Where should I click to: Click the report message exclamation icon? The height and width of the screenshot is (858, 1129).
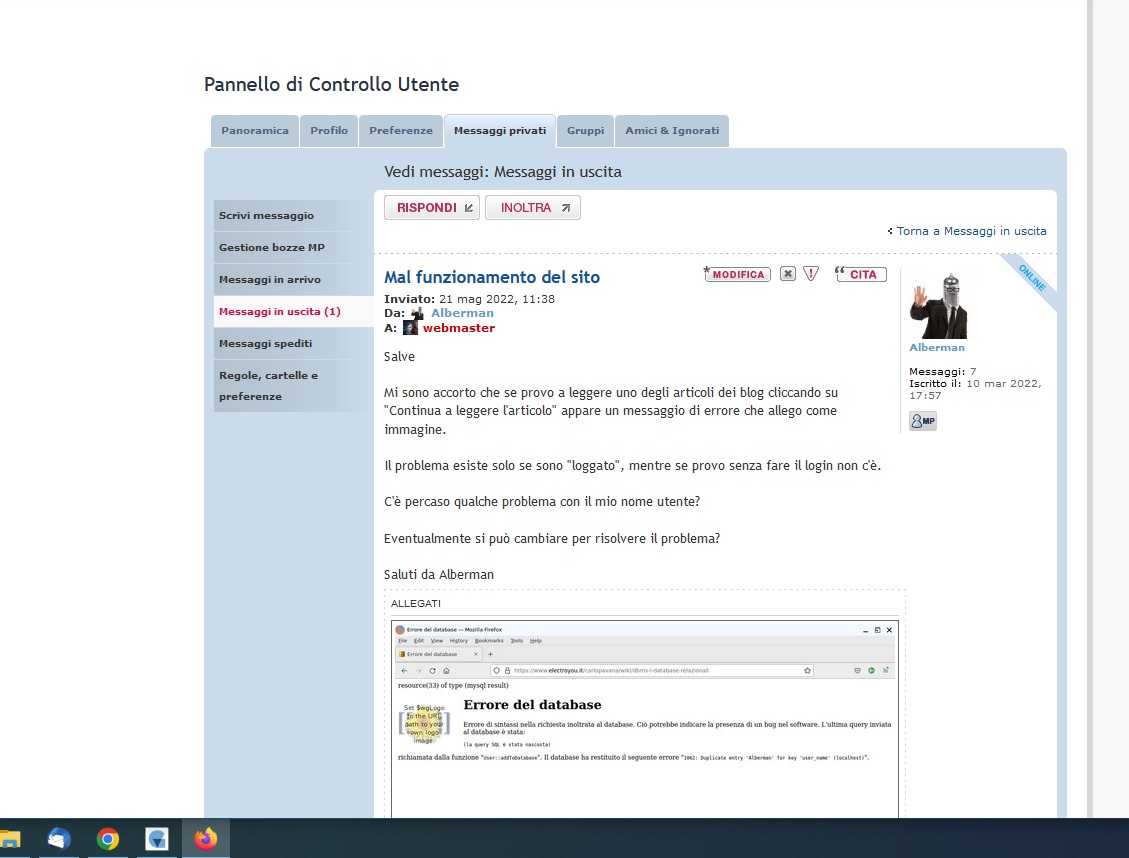click(x=811, y=274)
